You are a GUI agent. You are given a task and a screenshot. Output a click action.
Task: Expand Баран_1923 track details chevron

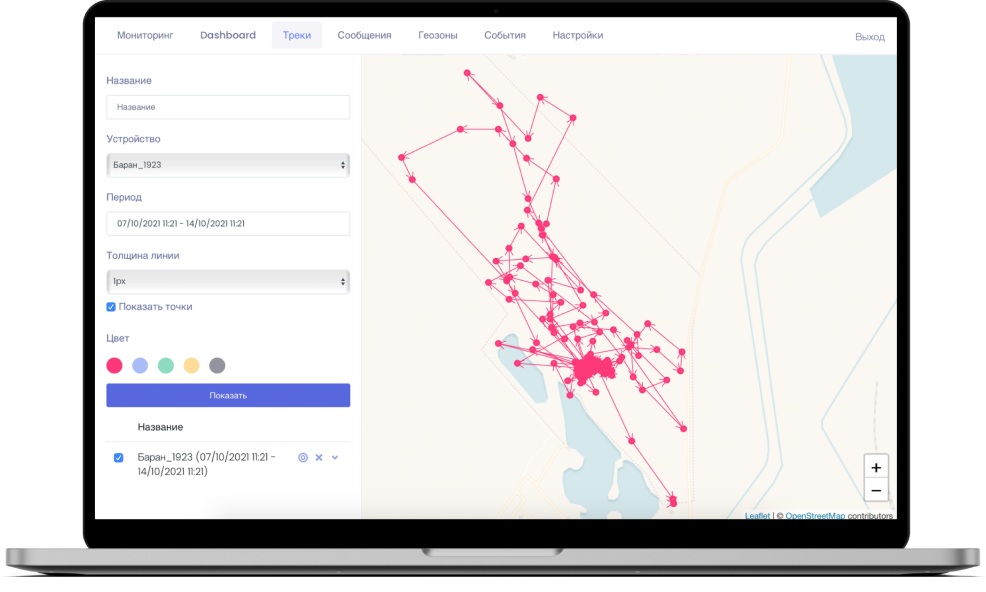click(x=335, y=457)
